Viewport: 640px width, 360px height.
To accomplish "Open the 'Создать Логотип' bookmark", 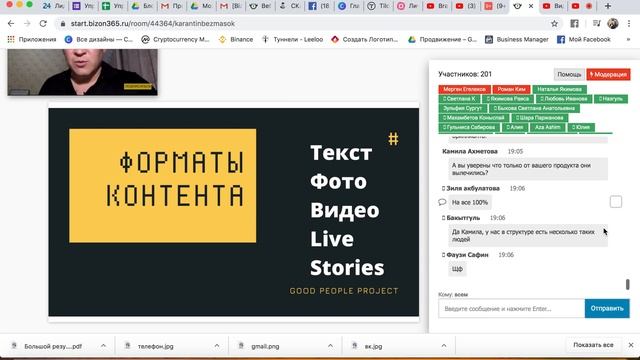I will 364,40.
